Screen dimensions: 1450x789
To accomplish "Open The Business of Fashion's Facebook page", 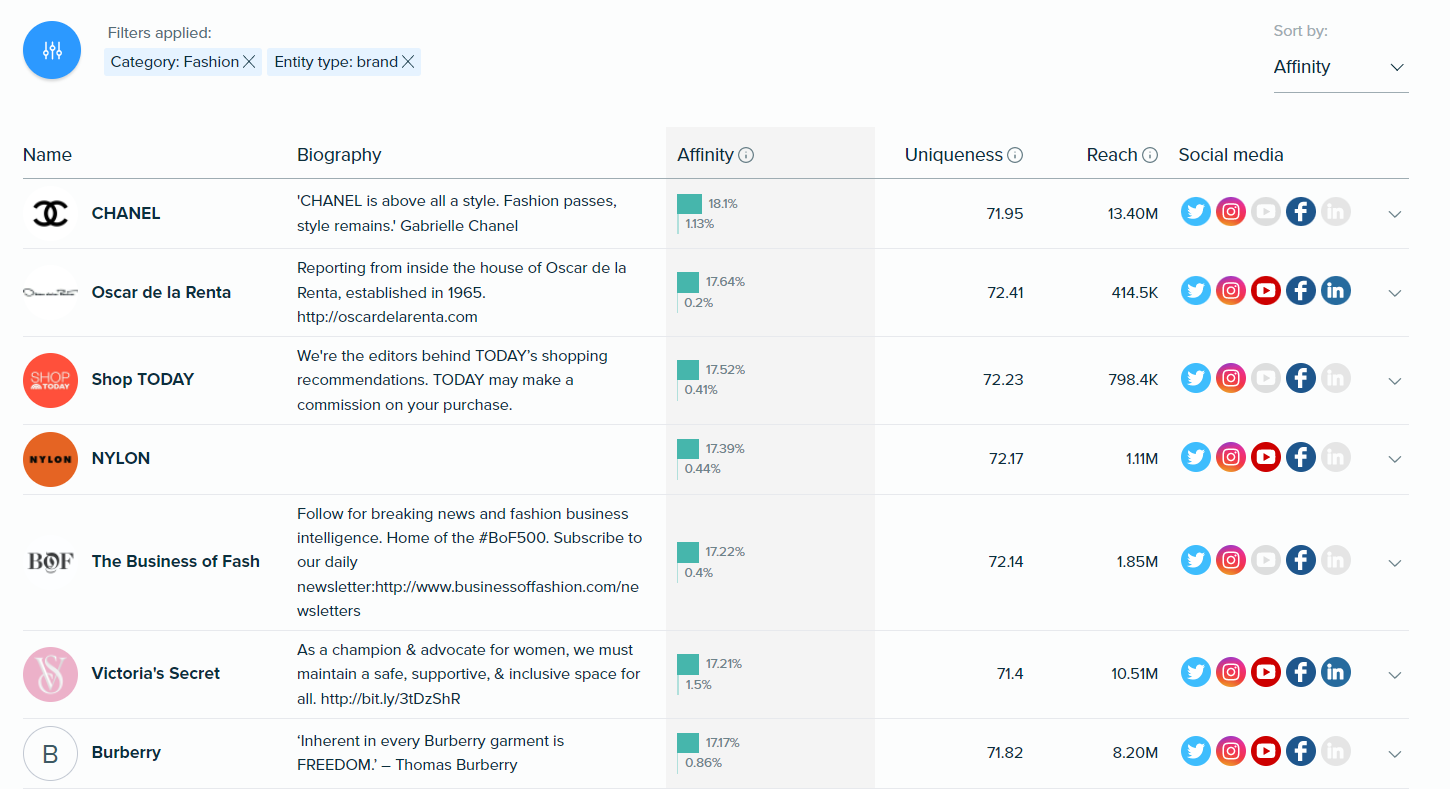I will (1300, 560).
